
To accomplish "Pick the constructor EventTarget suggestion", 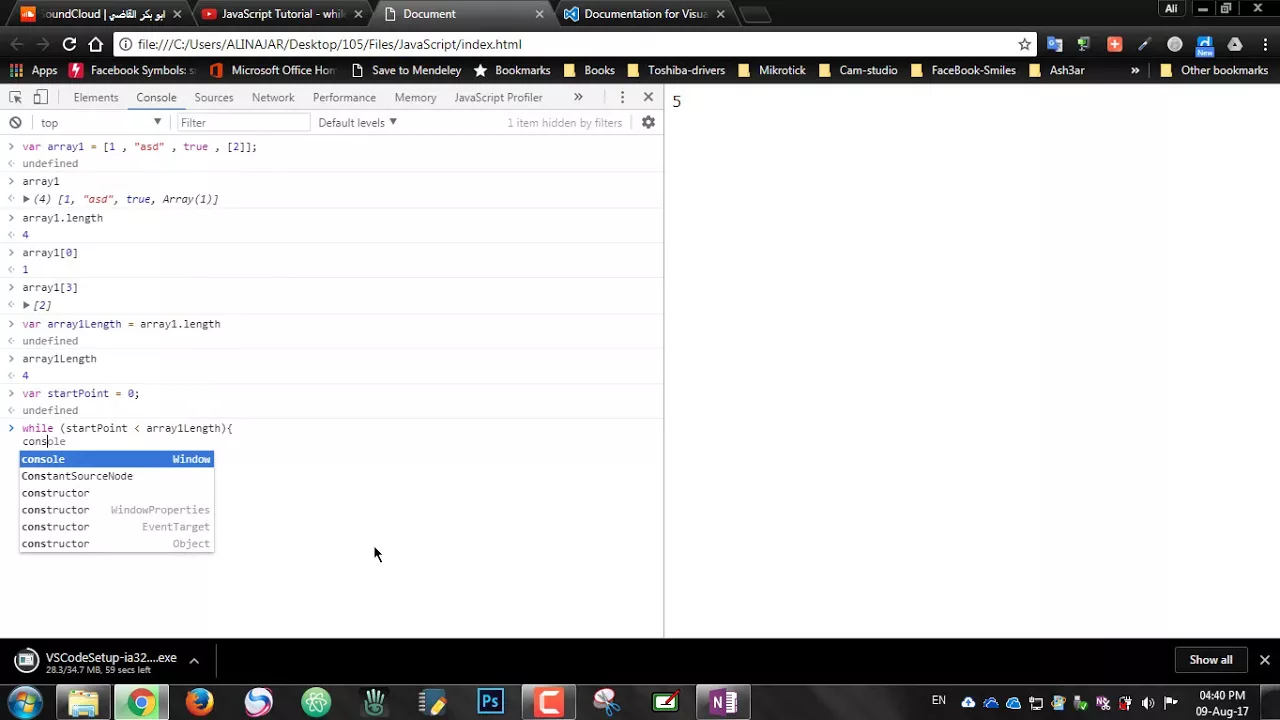I will tap(116, 527).
